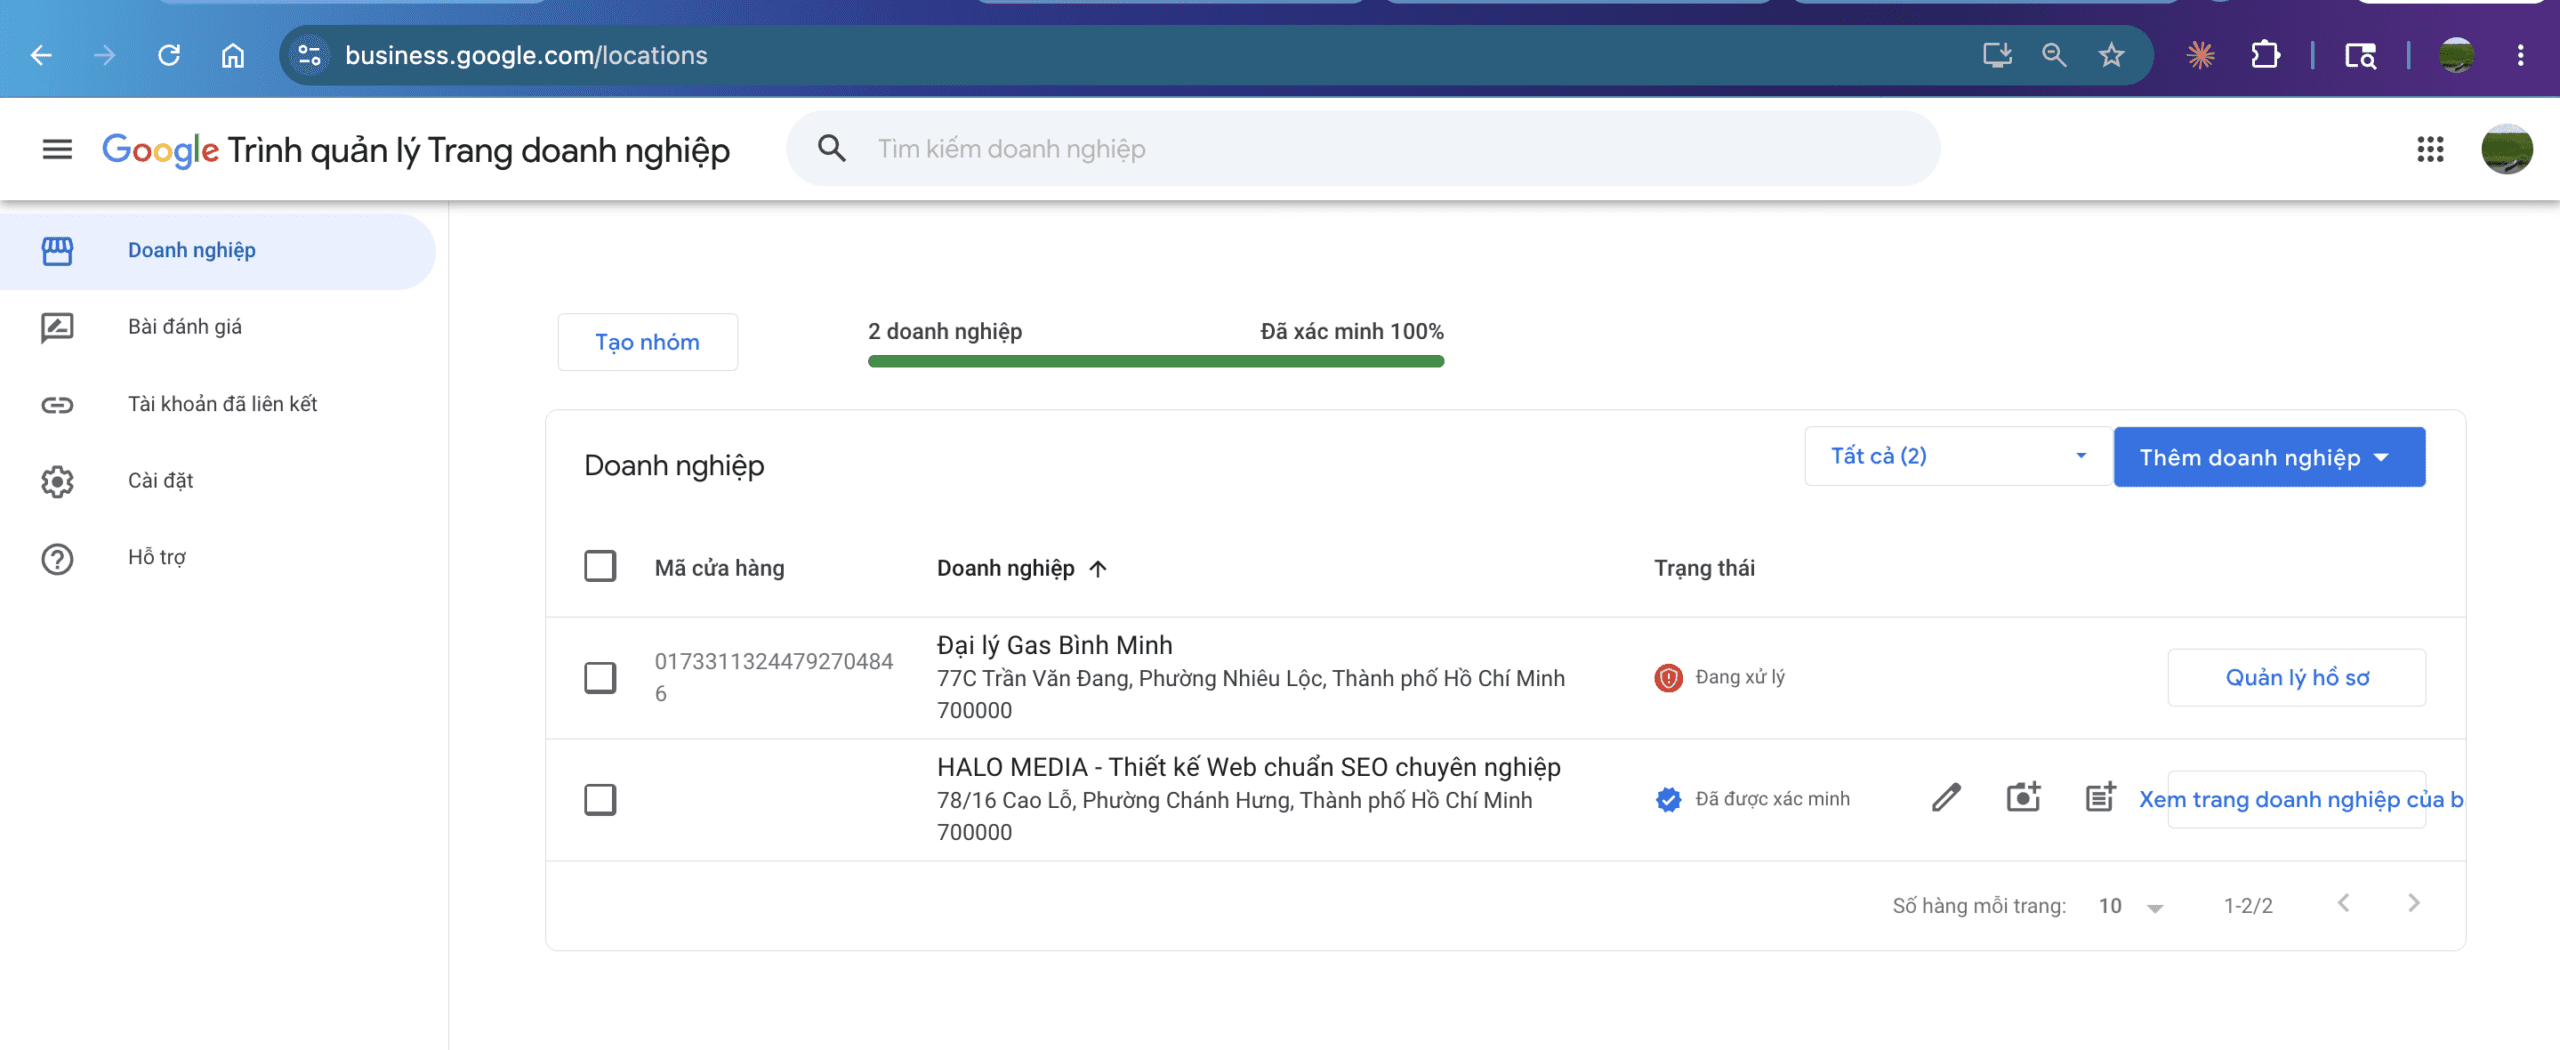
Task: Click the Google logo
Action: [x=160, y=150]
